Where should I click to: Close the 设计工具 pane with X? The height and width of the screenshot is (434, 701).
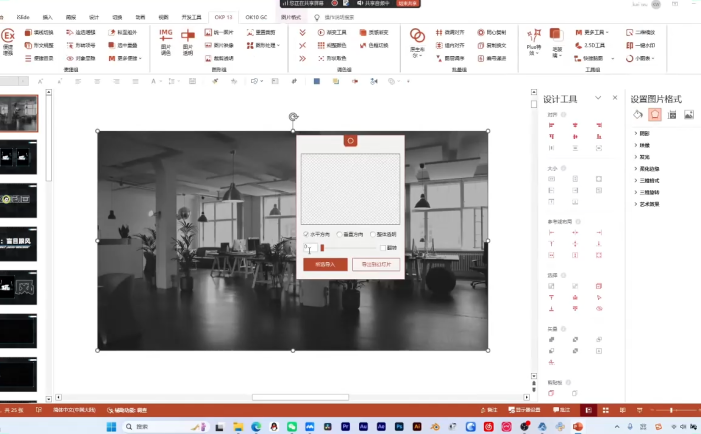pyautogui.click(x=614, y=98)
